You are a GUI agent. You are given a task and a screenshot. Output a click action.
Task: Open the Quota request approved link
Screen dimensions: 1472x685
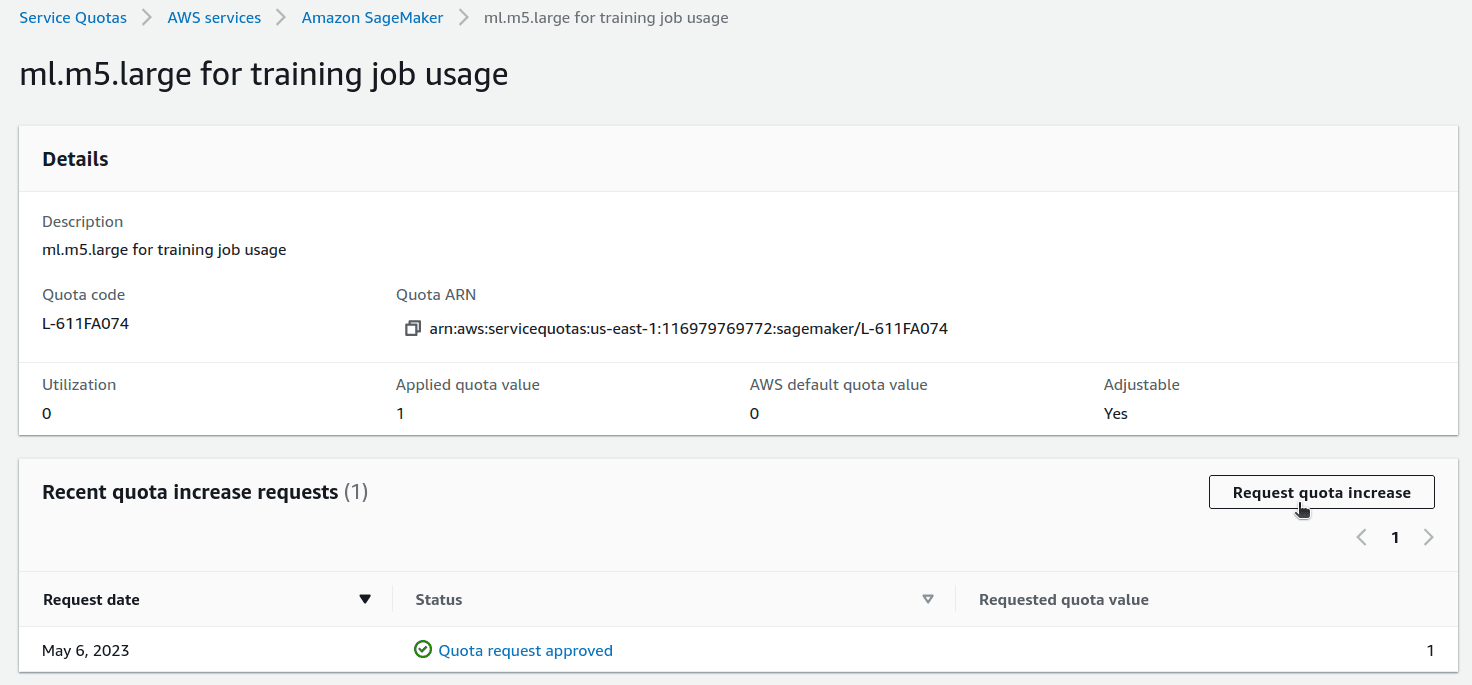(x=525, y=650)
